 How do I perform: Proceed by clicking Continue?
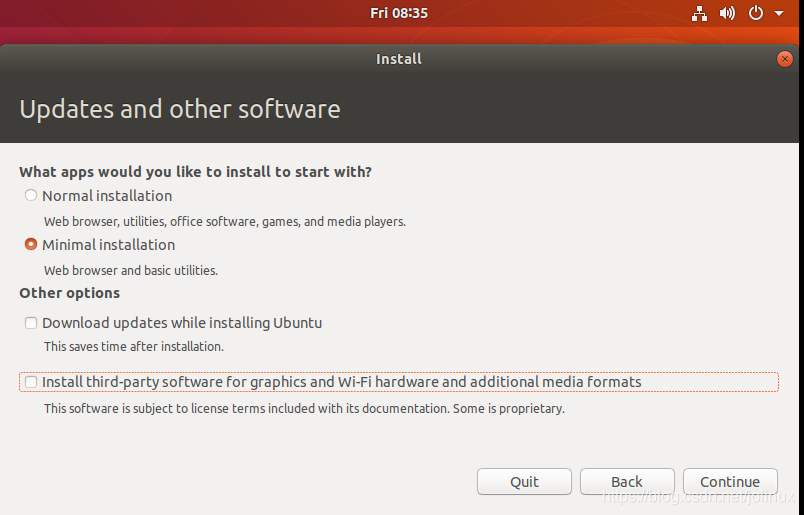click(730, 482)
